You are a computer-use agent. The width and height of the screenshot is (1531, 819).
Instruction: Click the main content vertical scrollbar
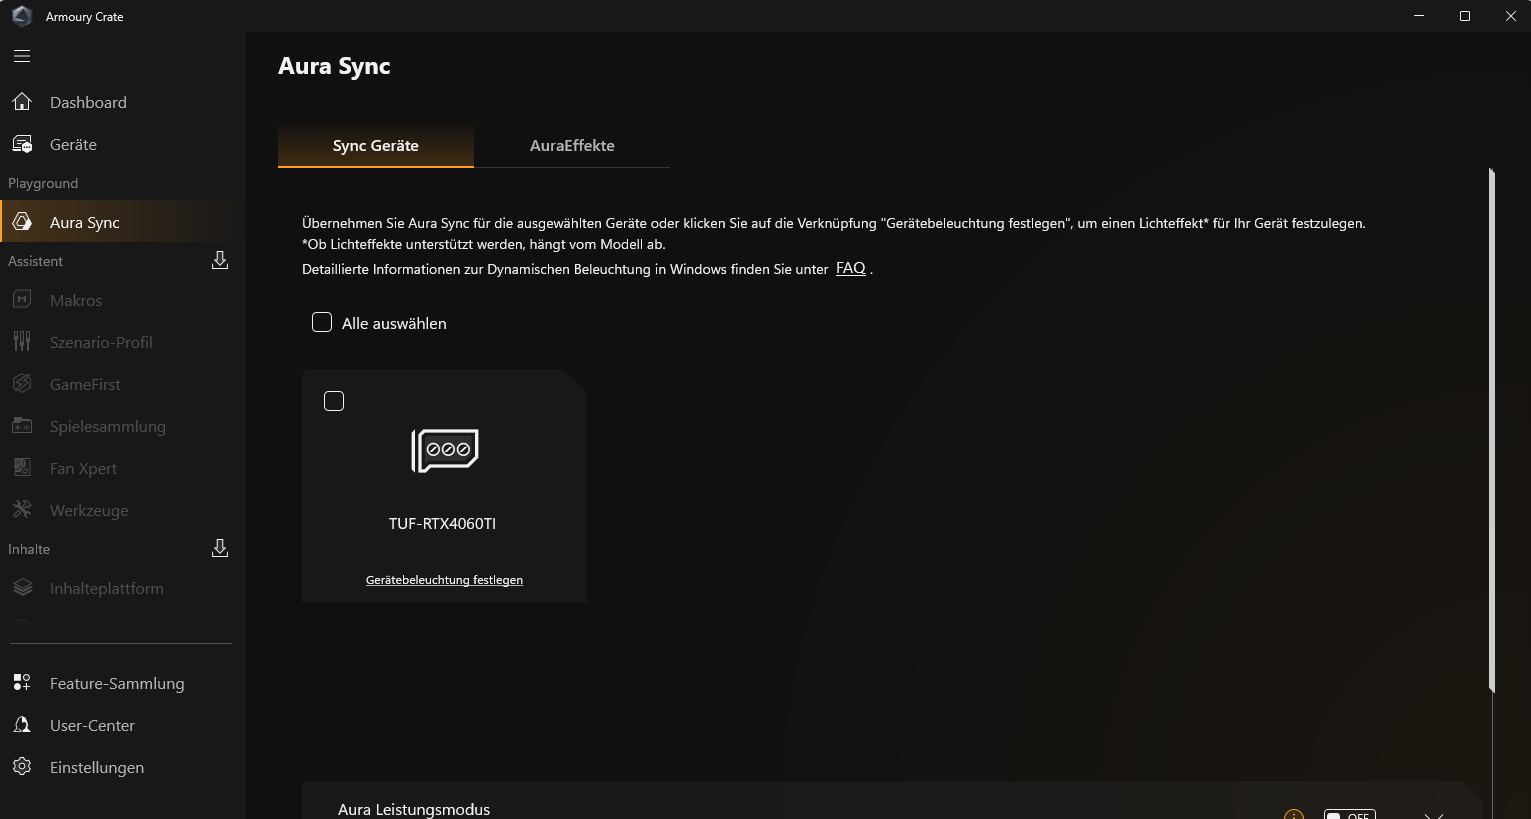1491,430
